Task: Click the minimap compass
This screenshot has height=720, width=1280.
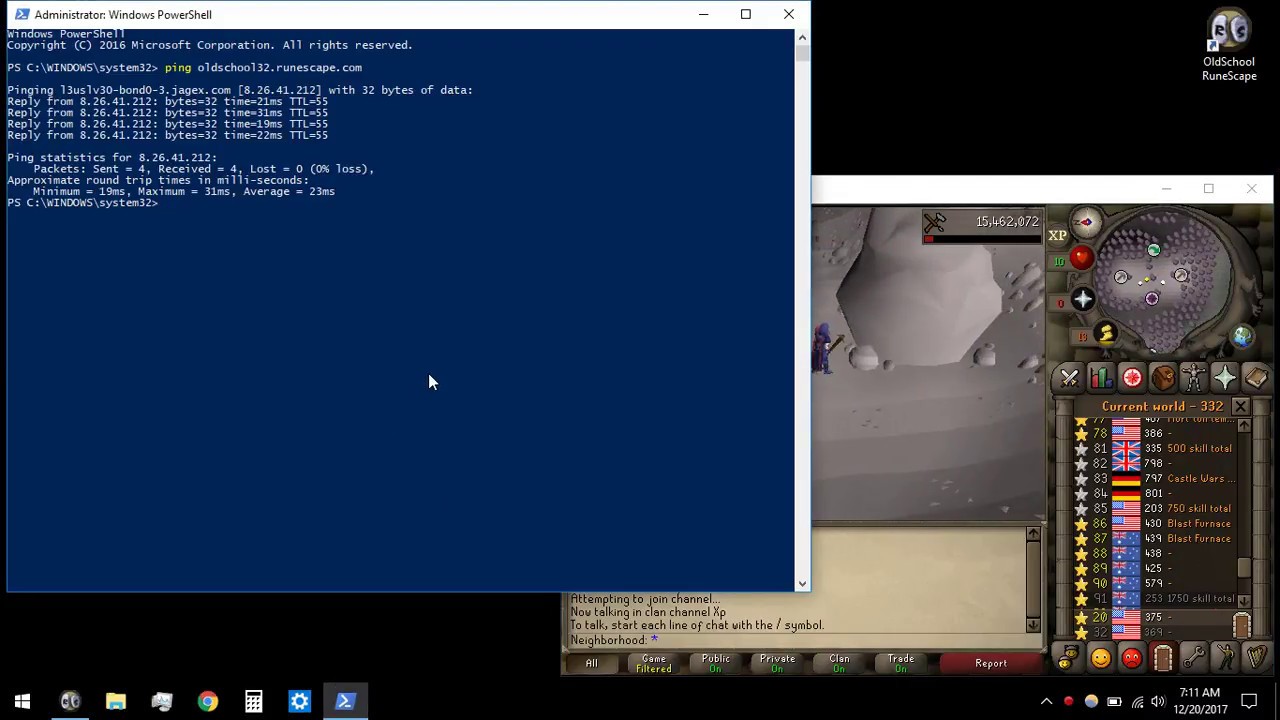Action: tap(1086, 222)
